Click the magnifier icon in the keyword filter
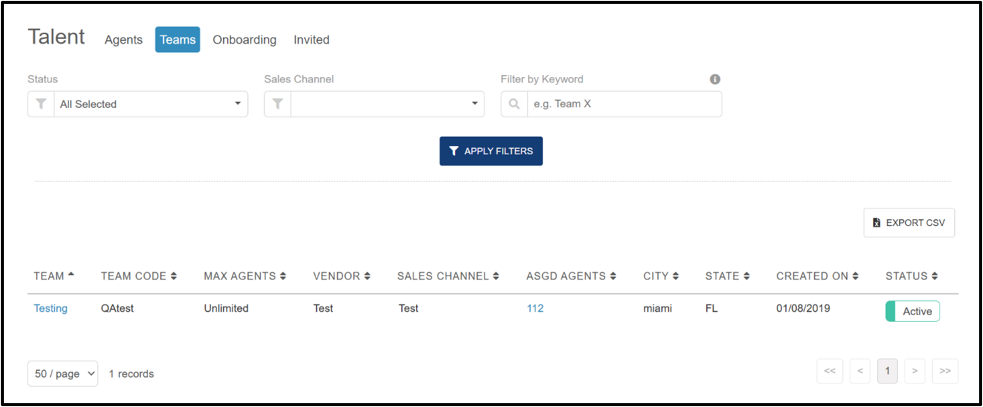 (514, 104)
